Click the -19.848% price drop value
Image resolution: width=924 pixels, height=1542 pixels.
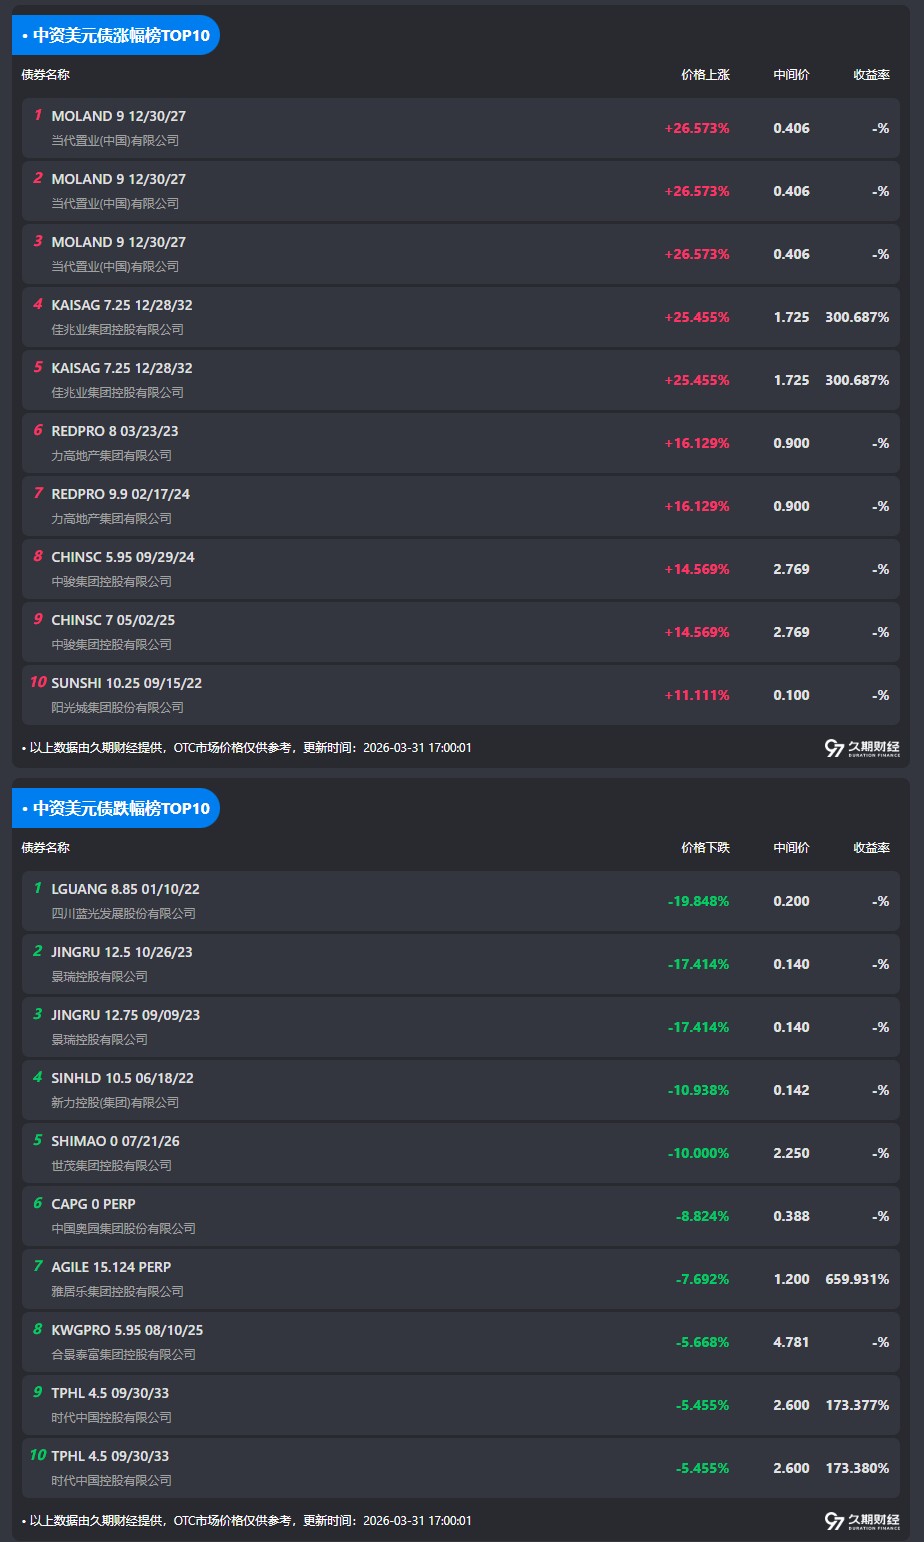click(698, 902)
